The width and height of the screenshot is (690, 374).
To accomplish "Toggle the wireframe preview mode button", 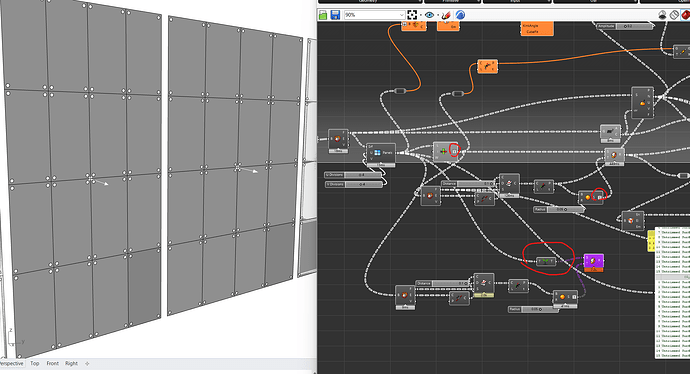I will [674, 15].
